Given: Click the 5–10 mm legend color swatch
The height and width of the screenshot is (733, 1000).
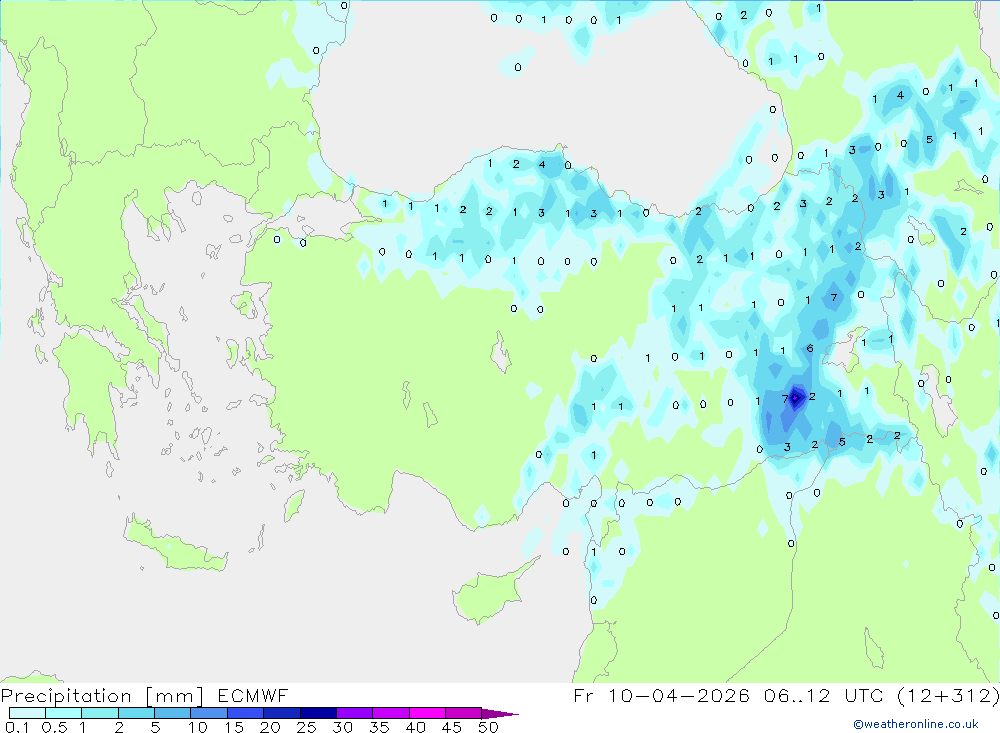Looking at the screenshot, I should tap(173, 713).
